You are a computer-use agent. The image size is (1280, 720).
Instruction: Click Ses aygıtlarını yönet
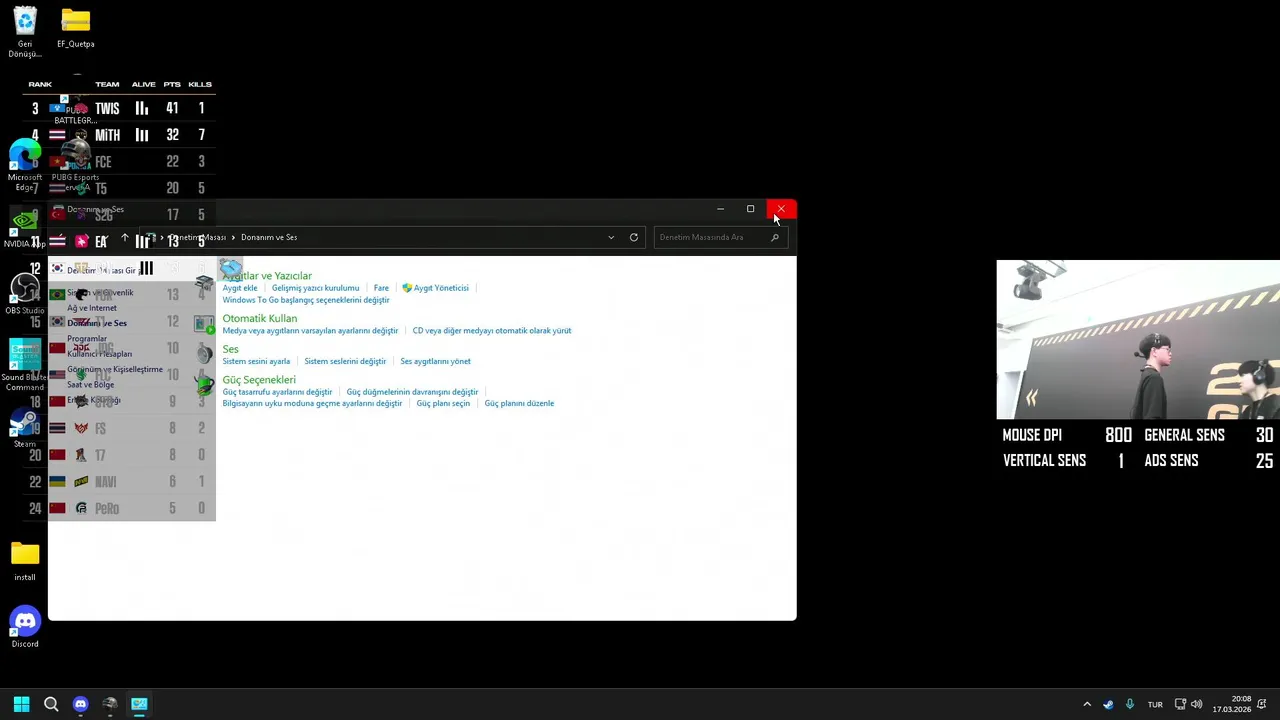tap(435, 361)
